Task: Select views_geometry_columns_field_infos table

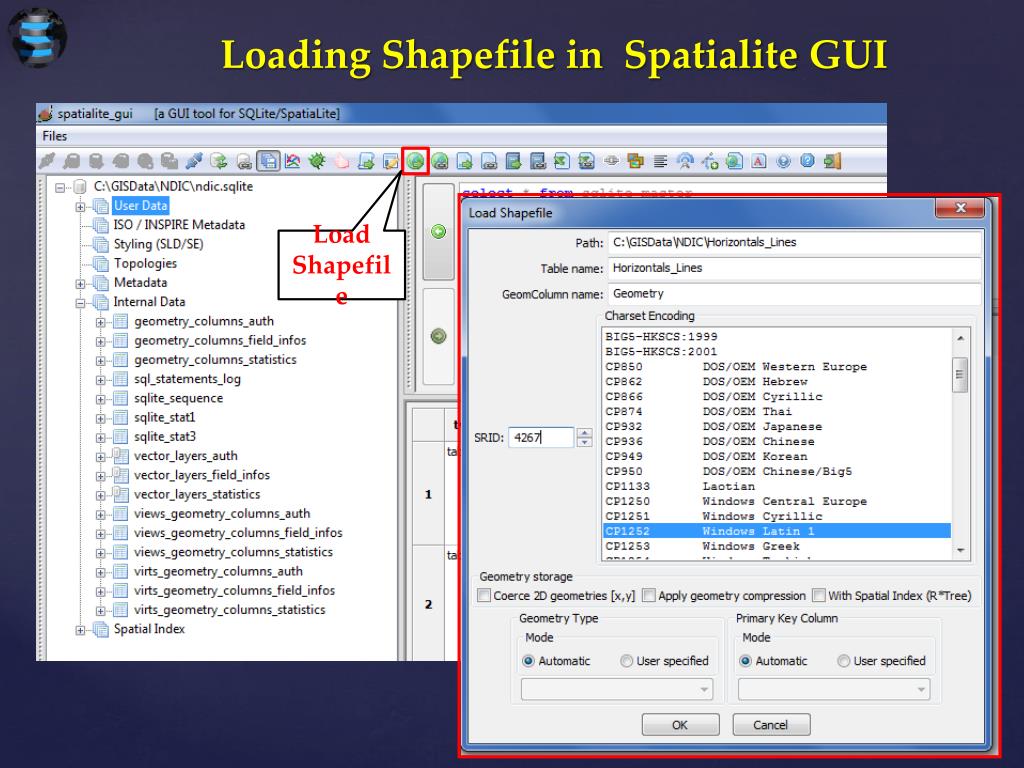Action: tap(238, 533)
